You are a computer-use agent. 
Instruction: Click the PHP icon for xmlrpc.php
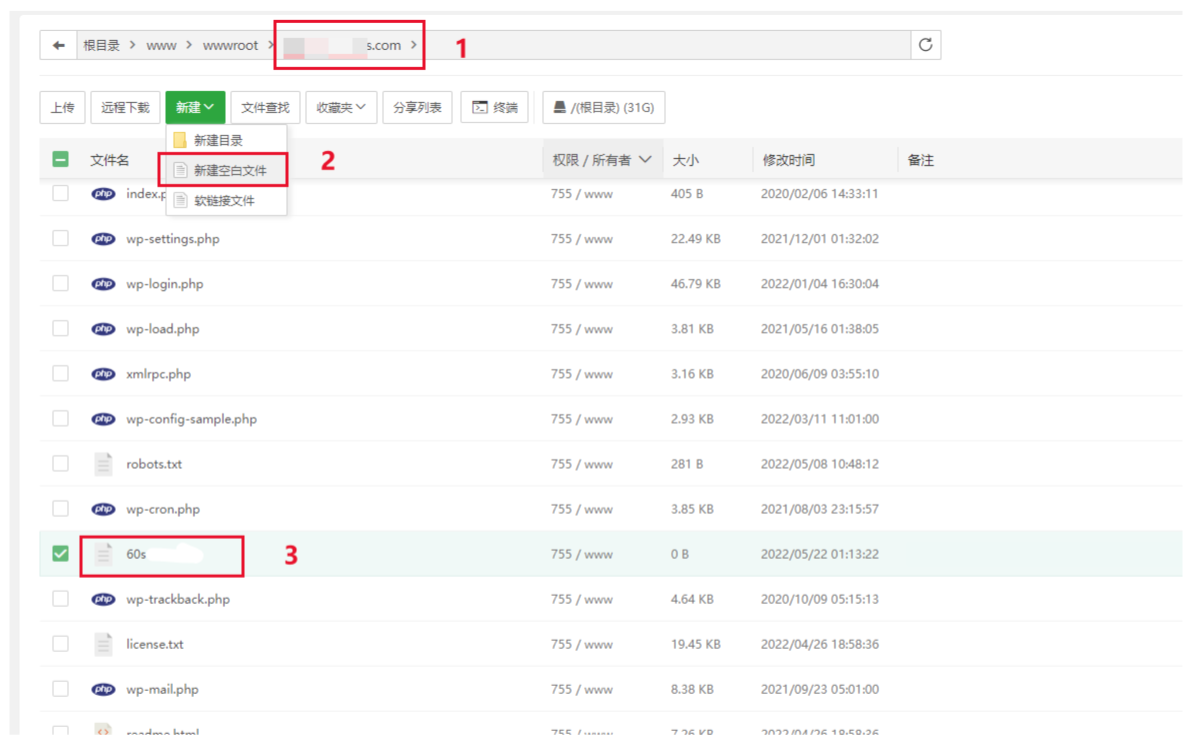coord(103,374)
